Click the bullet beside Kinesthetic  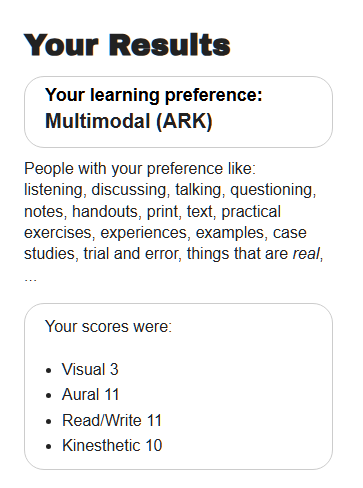pos(49,446)
